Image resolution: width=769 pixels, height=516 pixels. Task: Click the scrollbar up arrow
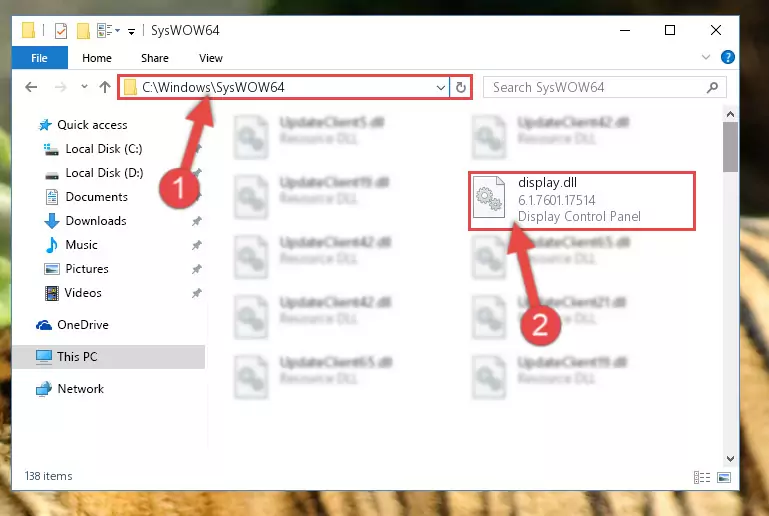730,114
